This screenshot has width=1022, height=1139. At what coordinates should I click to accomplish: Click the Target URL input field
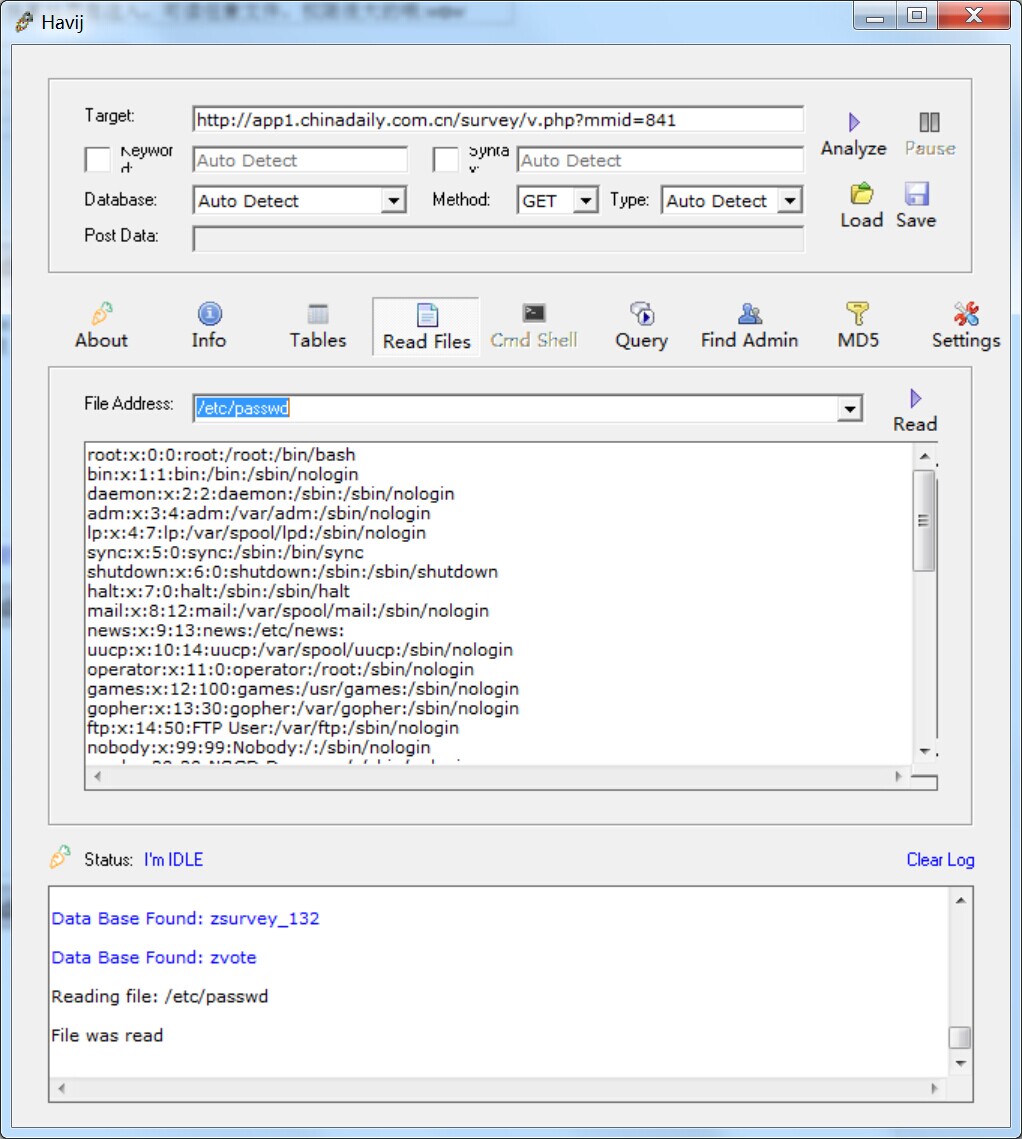tap(498, 120)
